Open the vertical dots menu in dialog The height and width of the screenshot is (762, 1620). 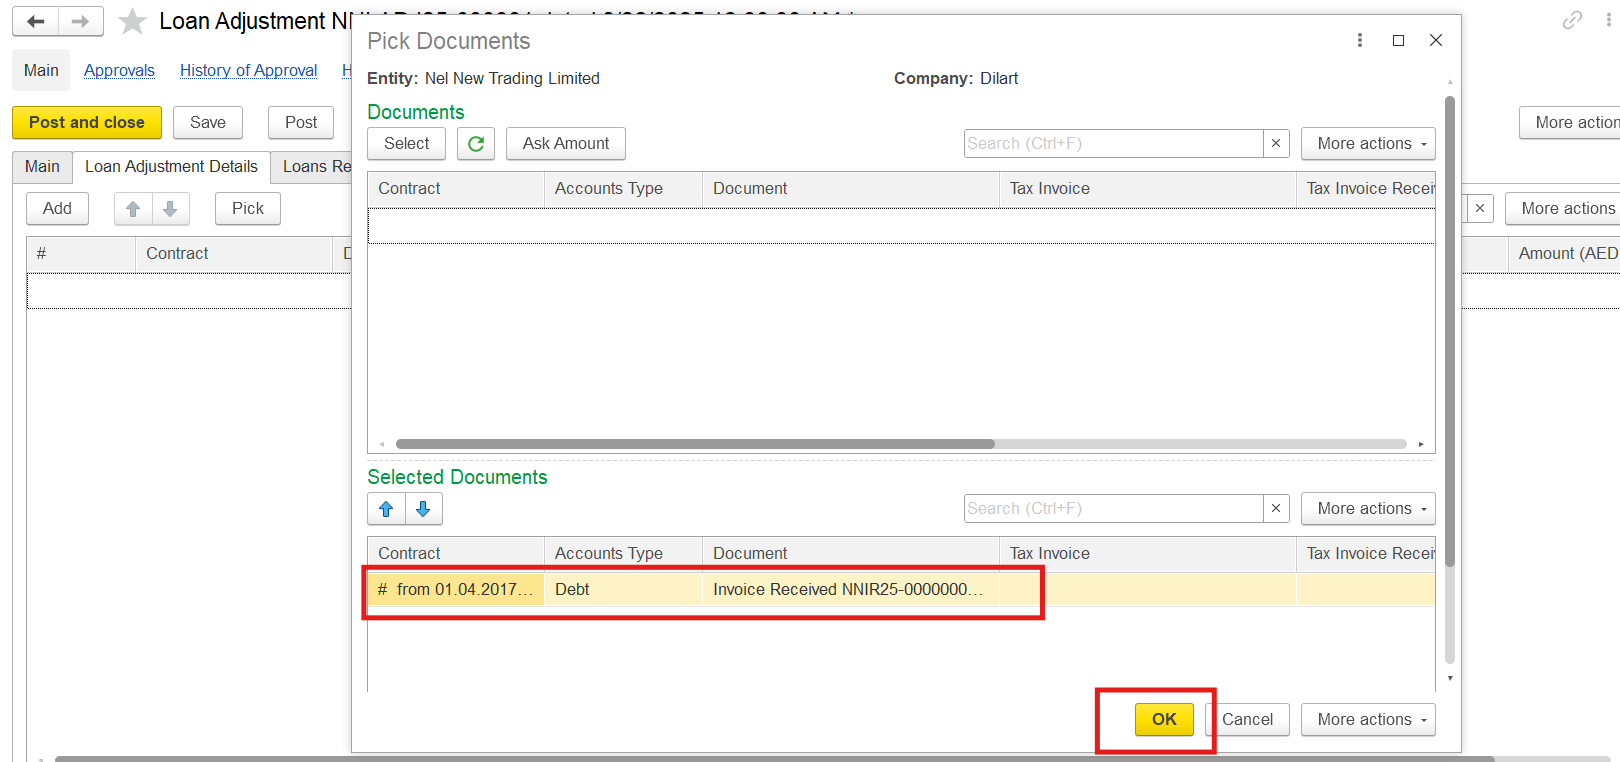click(1359, 40)
